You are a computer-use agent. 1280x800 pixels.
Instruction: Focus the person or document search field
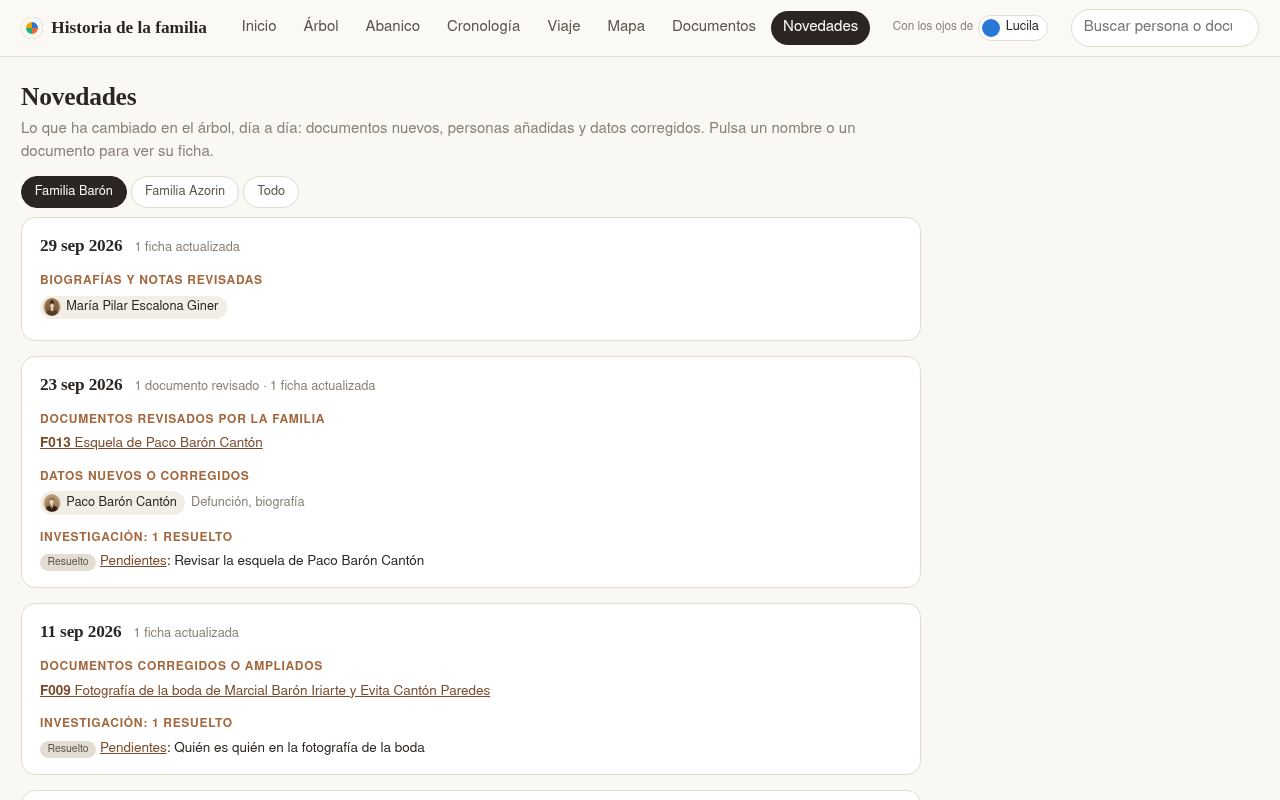[x=1164, y=27]
